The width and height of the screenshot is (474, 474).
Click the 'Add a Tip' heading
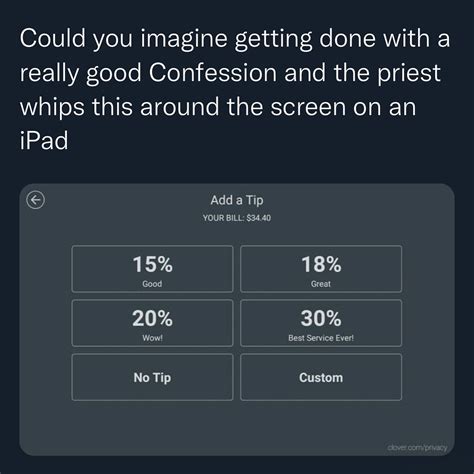(x=237, y=200)
